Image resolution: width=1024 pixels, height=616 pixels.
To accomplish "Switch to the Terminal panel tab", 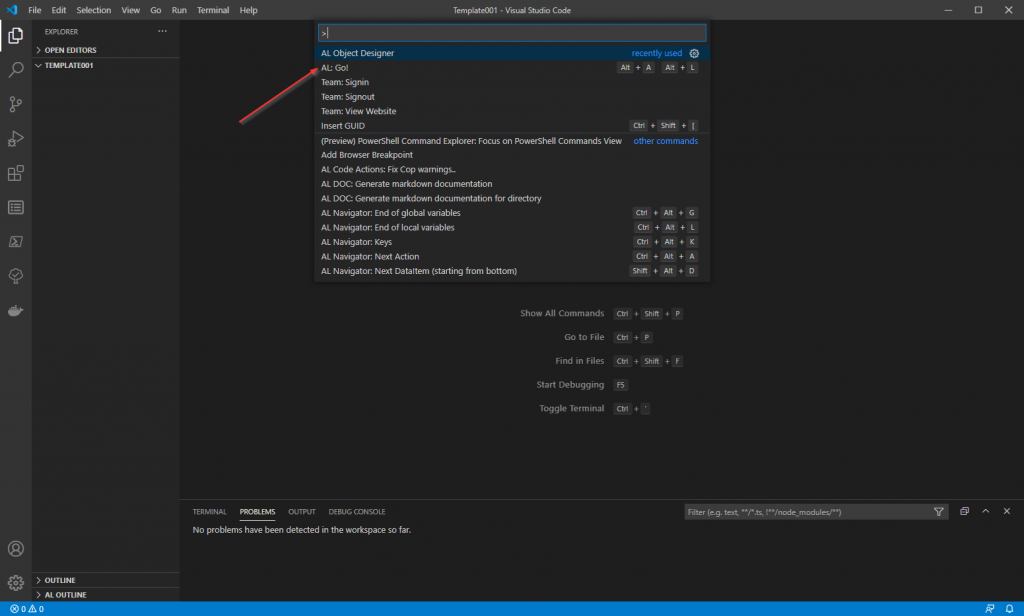I will [x=209, y=511].
